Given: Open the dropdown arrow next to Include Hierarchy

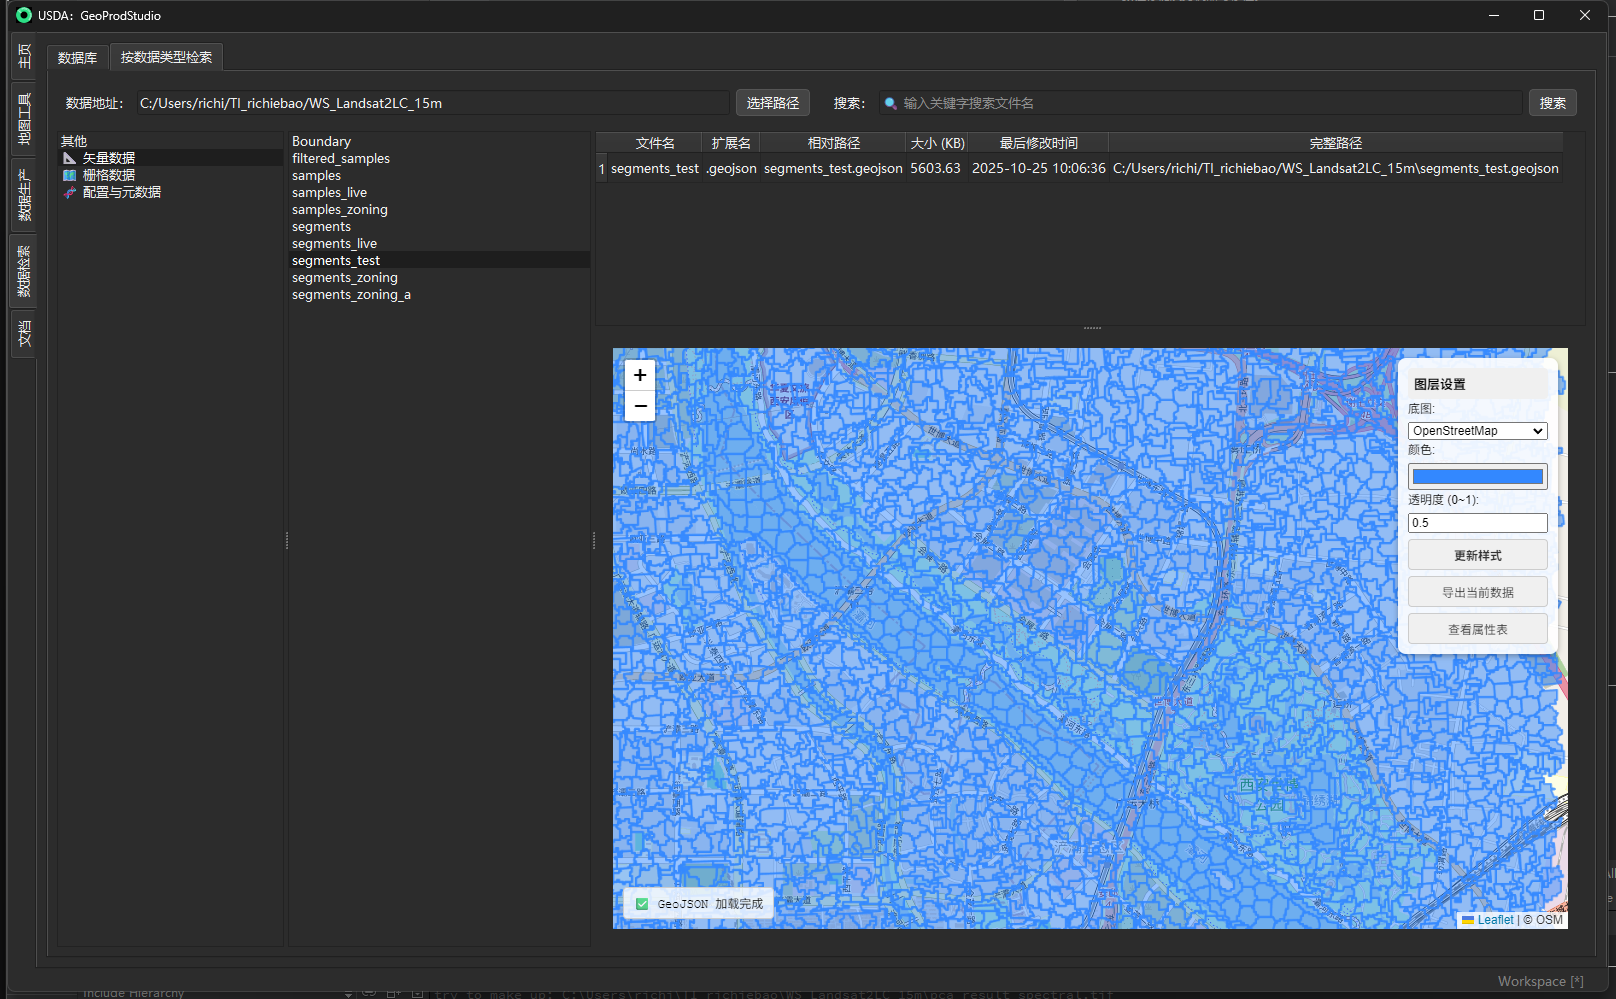Looking at the screenshot, I should (x=347, y=992).
